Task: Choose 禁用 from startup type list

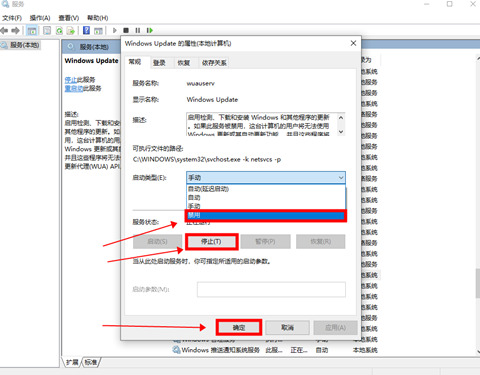Action: click(x=266, y=215)
